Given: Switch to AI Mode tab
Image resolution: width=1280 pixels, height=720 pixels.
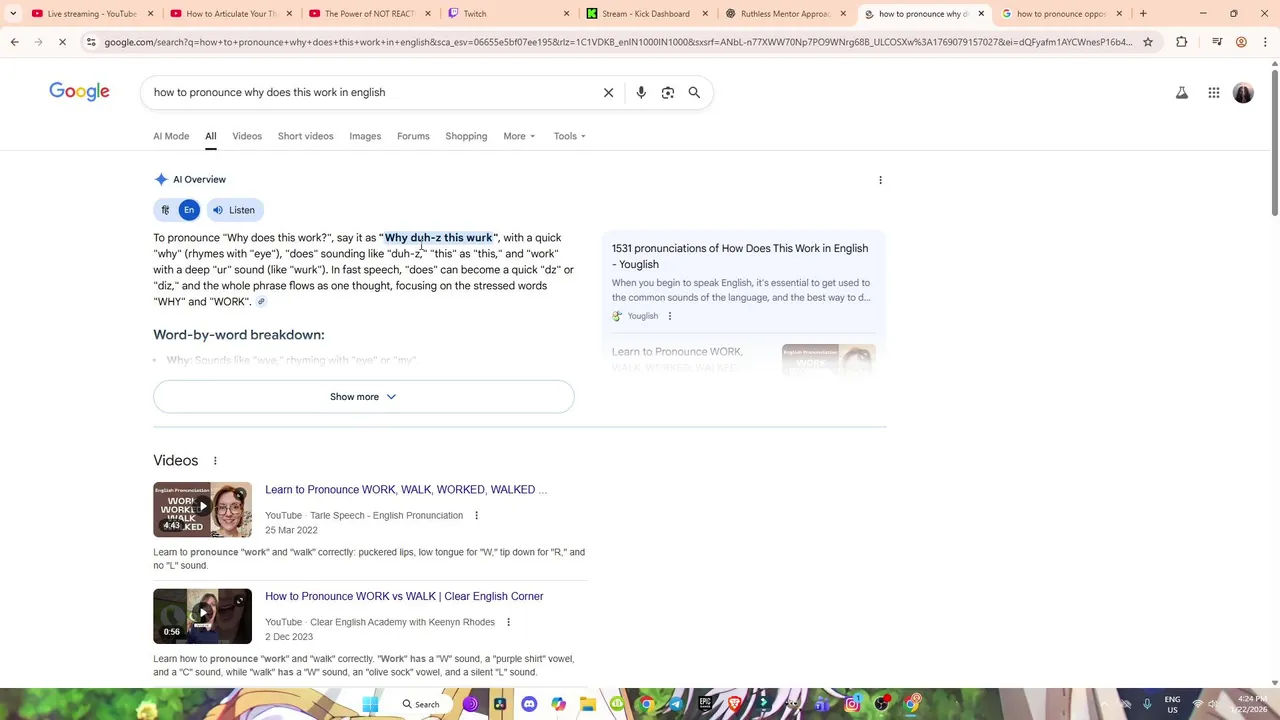Looking at the screenshot, I should (x=171, y=136).
